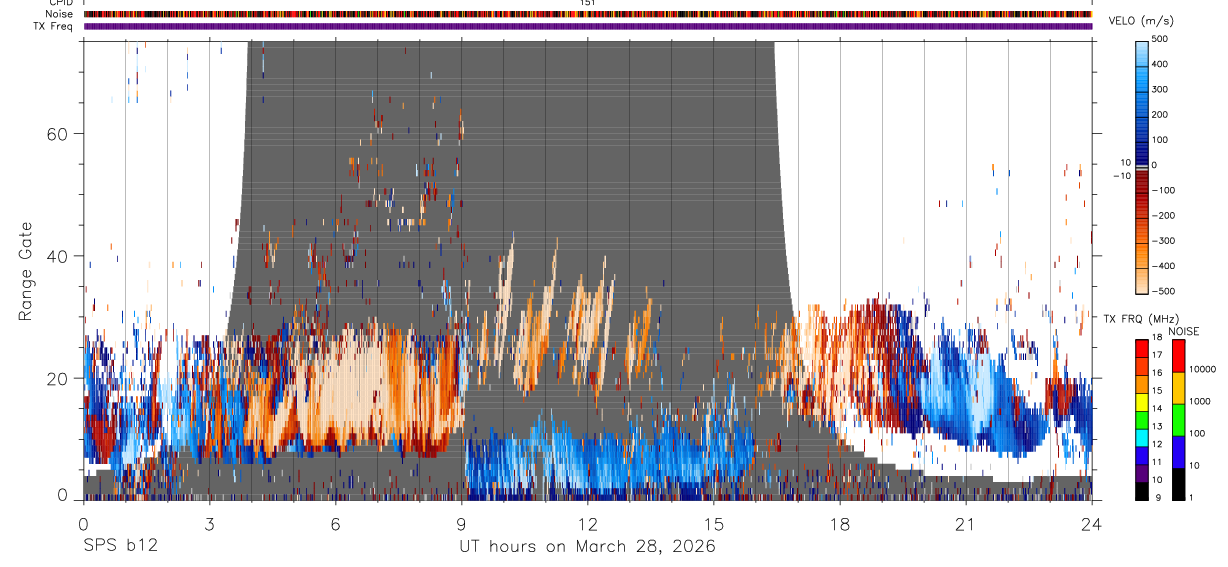Image resolution: width=1228 pixels, height=567 pixels.
Task: Click the 24 hour tick on the UT axis
Action: pos(1092,523)
